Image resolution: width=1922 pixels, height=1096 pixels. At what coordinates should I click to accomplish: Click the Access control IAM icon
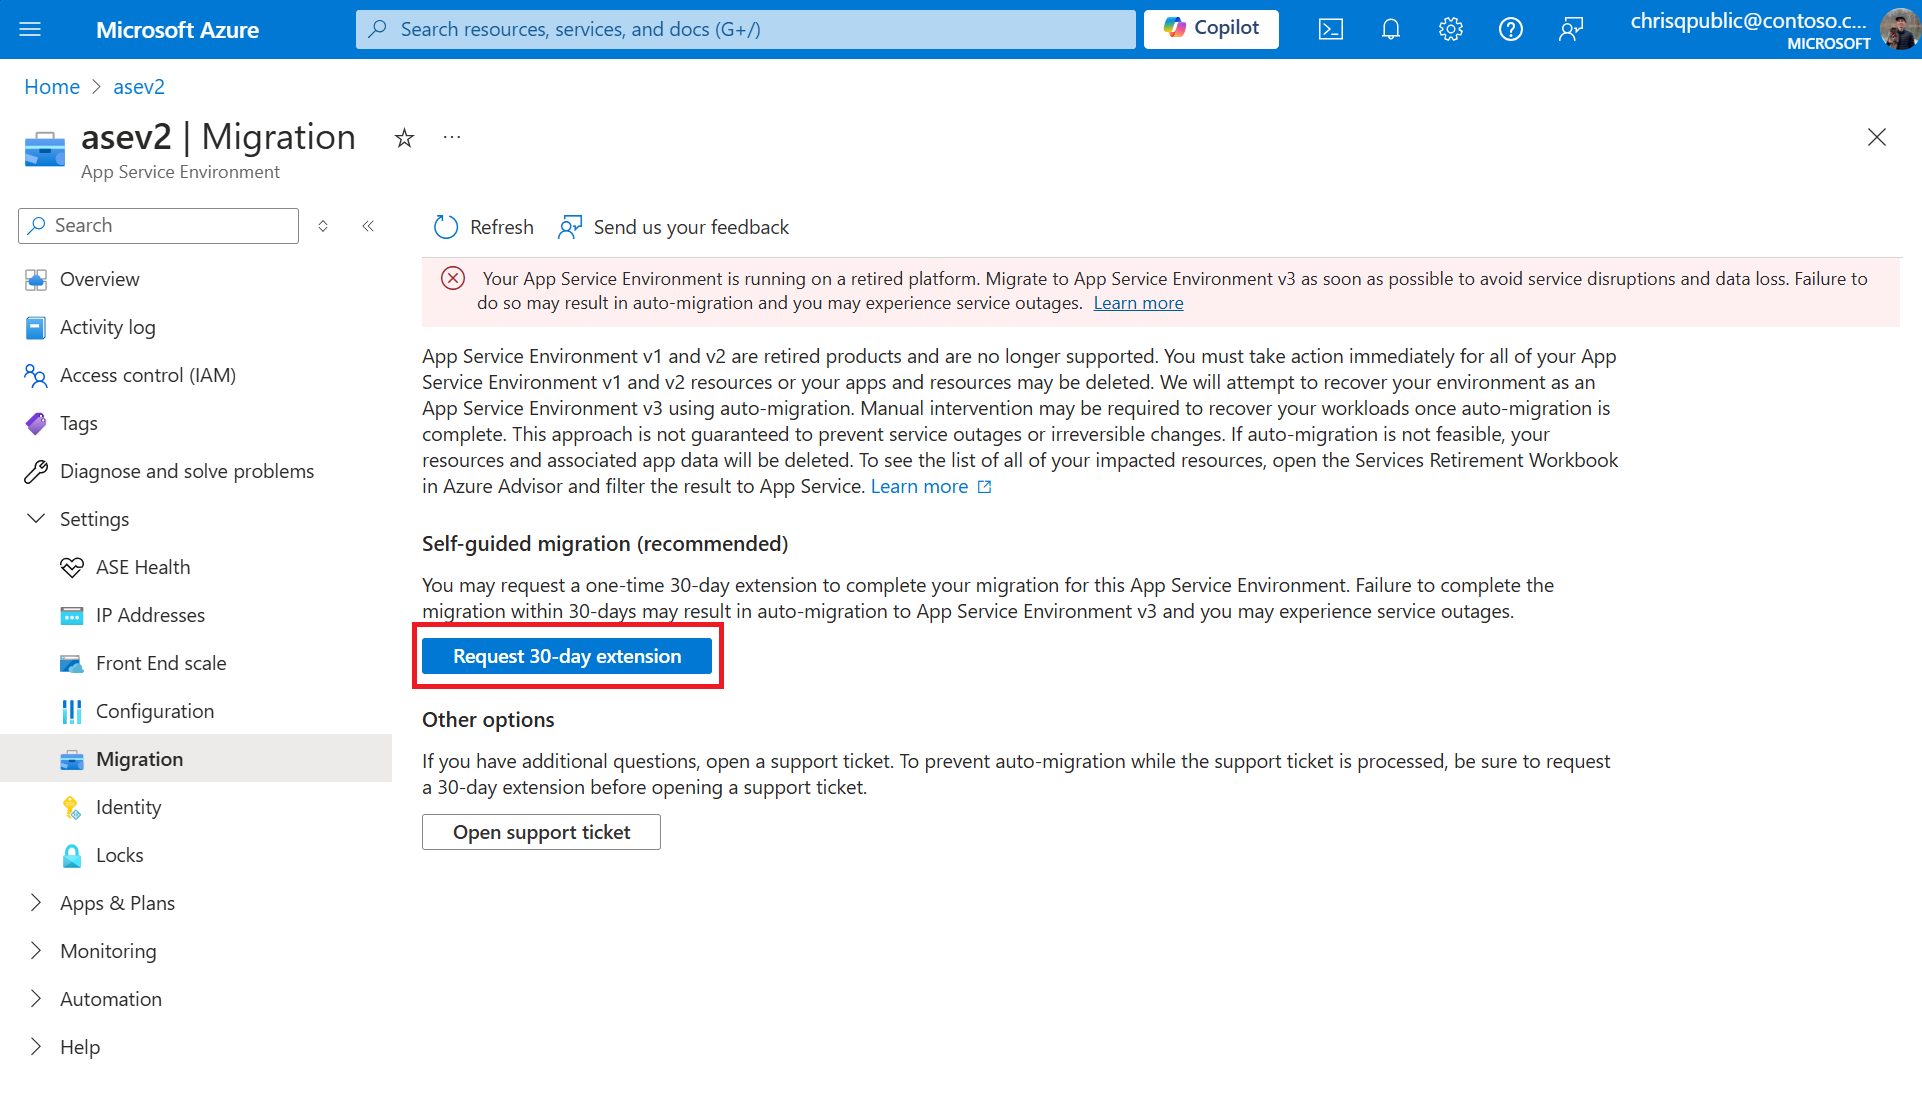click(36, 375)
